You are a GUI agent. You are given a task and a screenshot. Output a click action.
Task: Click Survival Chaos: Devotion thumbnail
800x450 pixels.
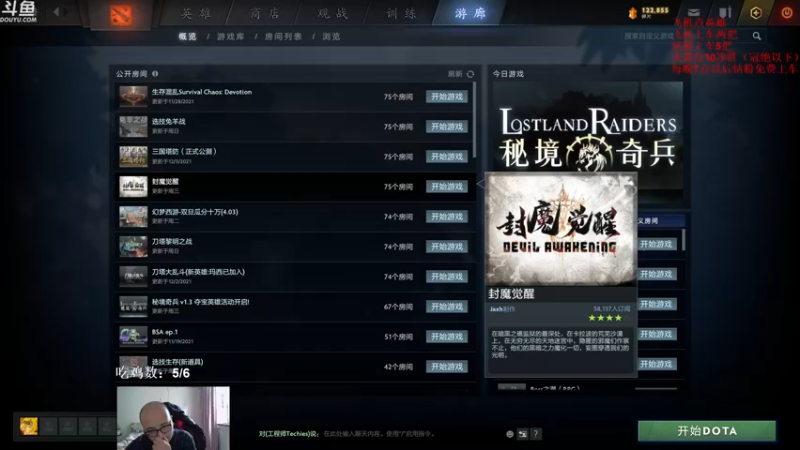coord(133,96)
